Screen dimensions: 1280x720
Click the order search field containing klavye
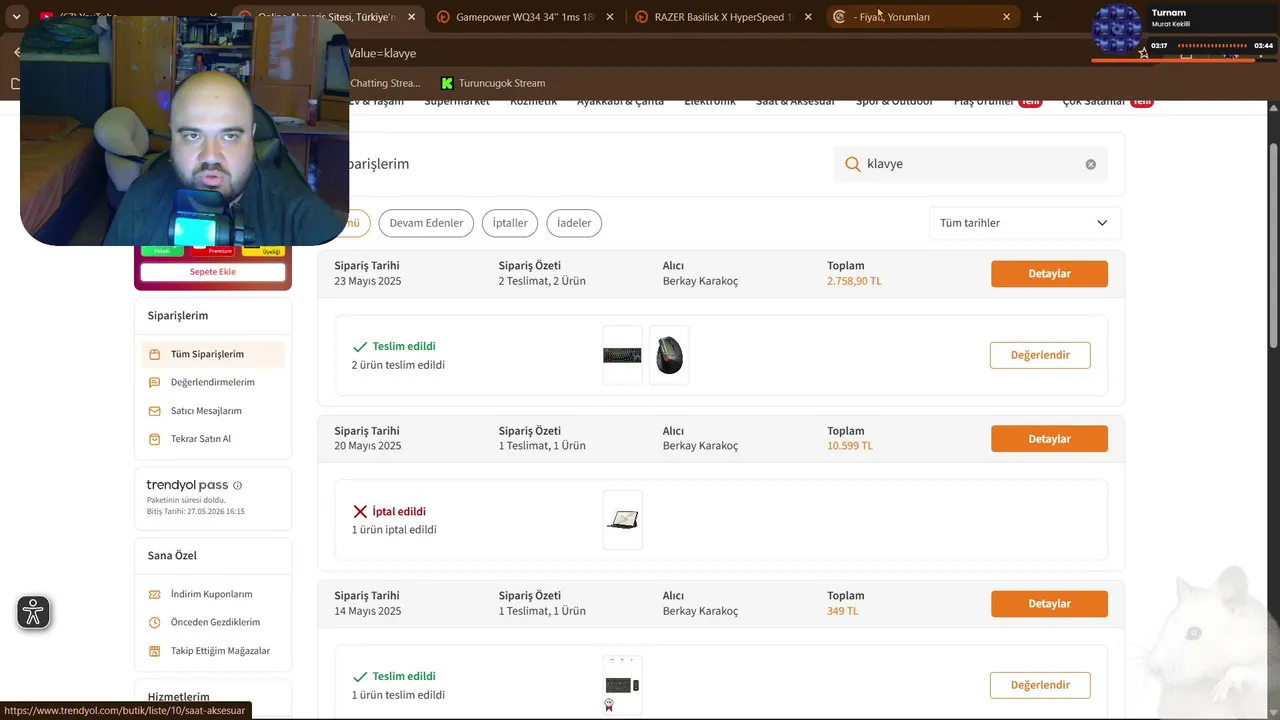coord(970,164)
